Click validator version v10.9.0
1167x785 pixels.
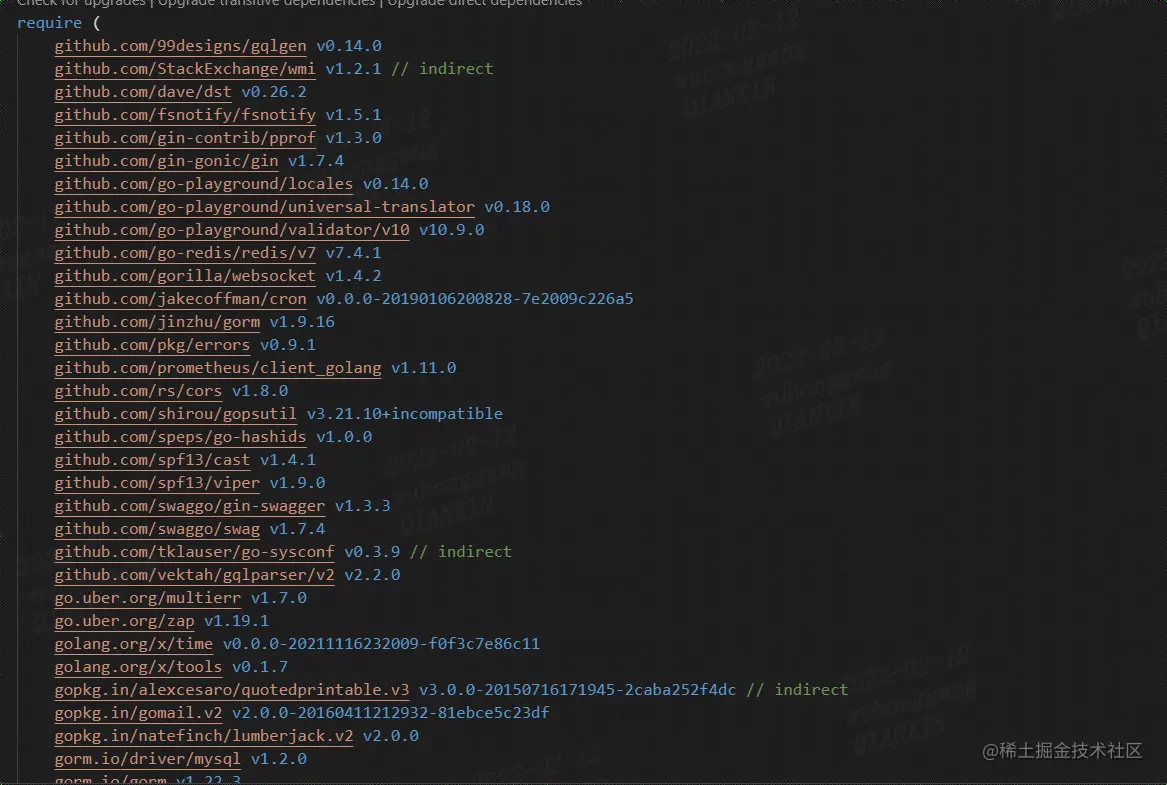[452, 231]
